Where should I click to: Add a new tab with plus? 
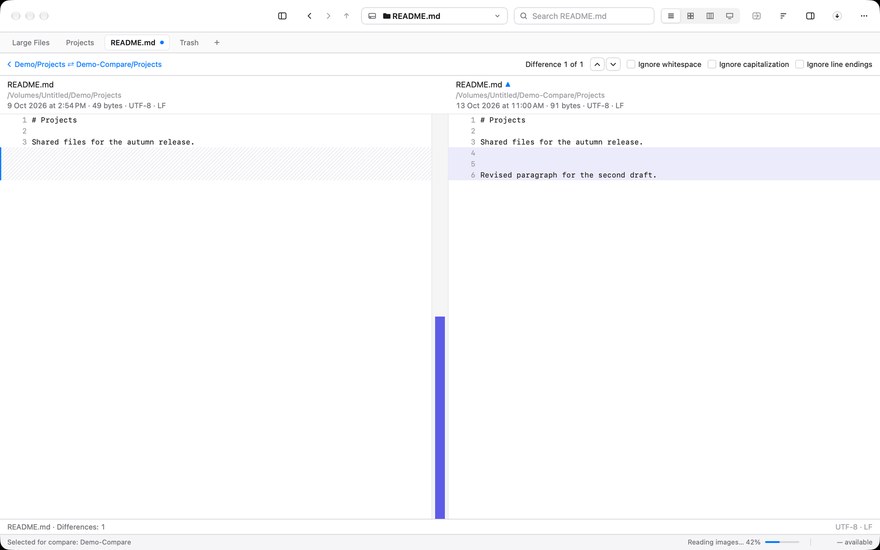click(217, 43)
